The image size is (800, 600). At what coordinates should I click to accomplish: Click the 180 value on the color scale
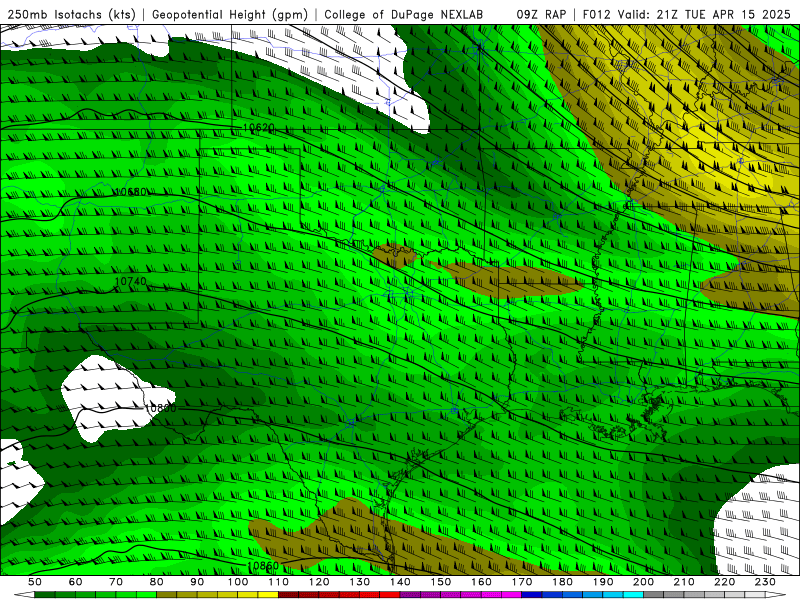(562, 582)
